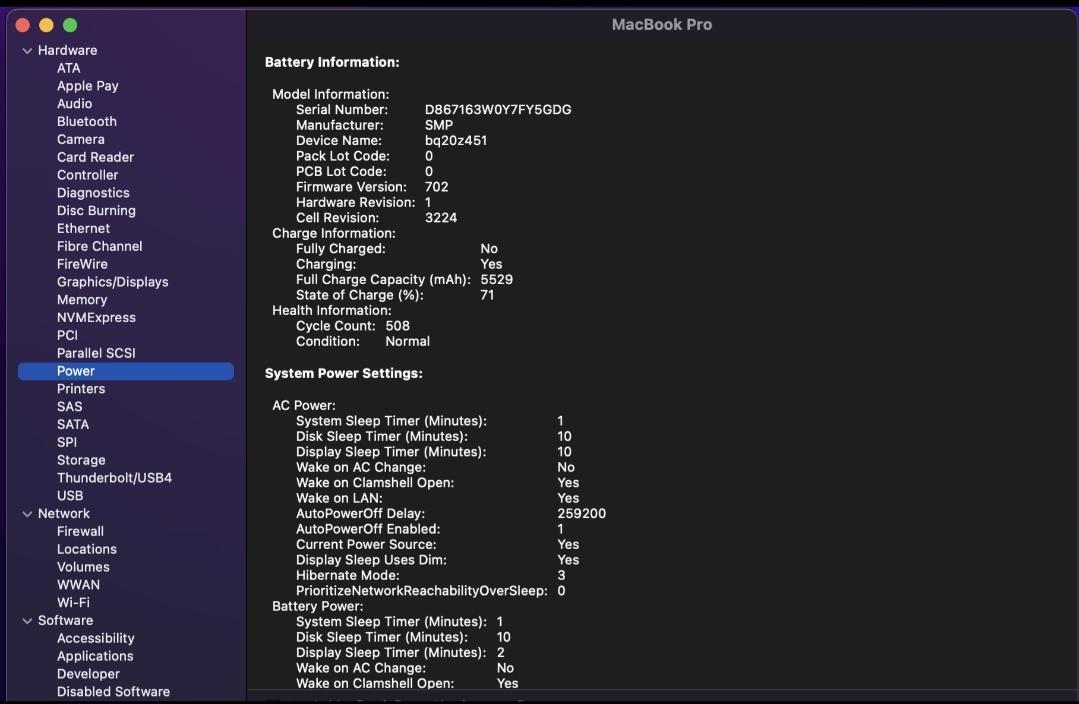Screen dimensions: 1079x704
Task: Minimize the System Information window
Action: click(x=46, y=25)
